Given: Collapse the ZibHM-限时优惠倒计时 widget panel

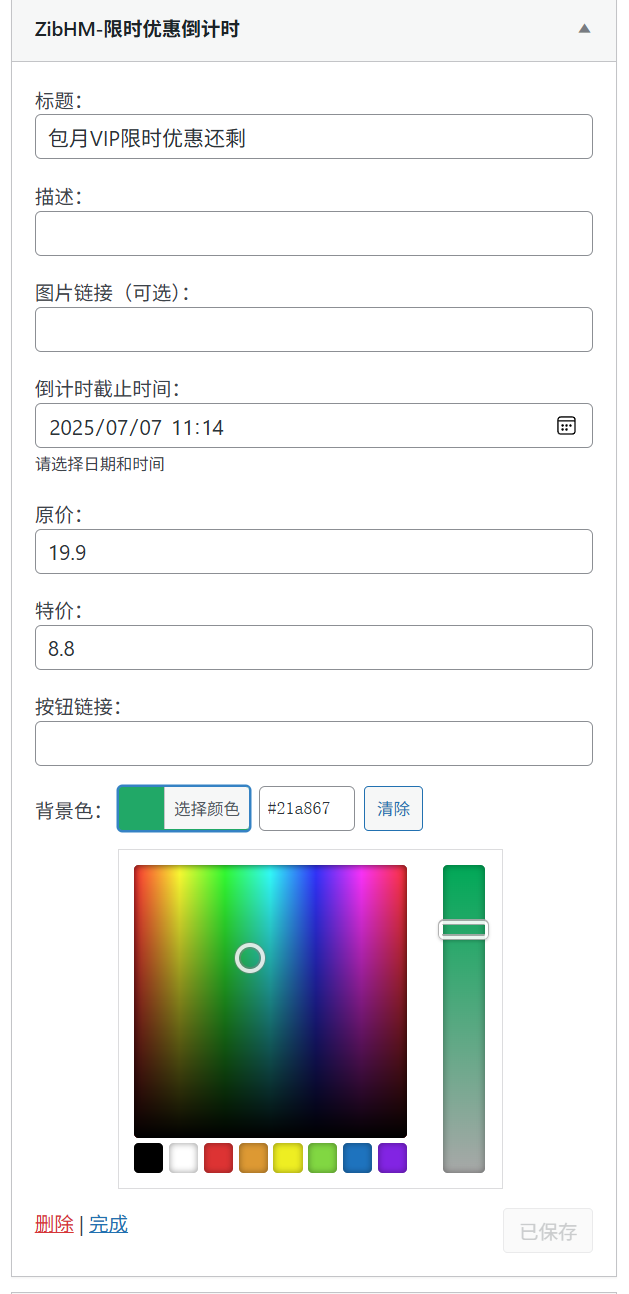Looking at the screenshot, I should [x=584, y=30].
